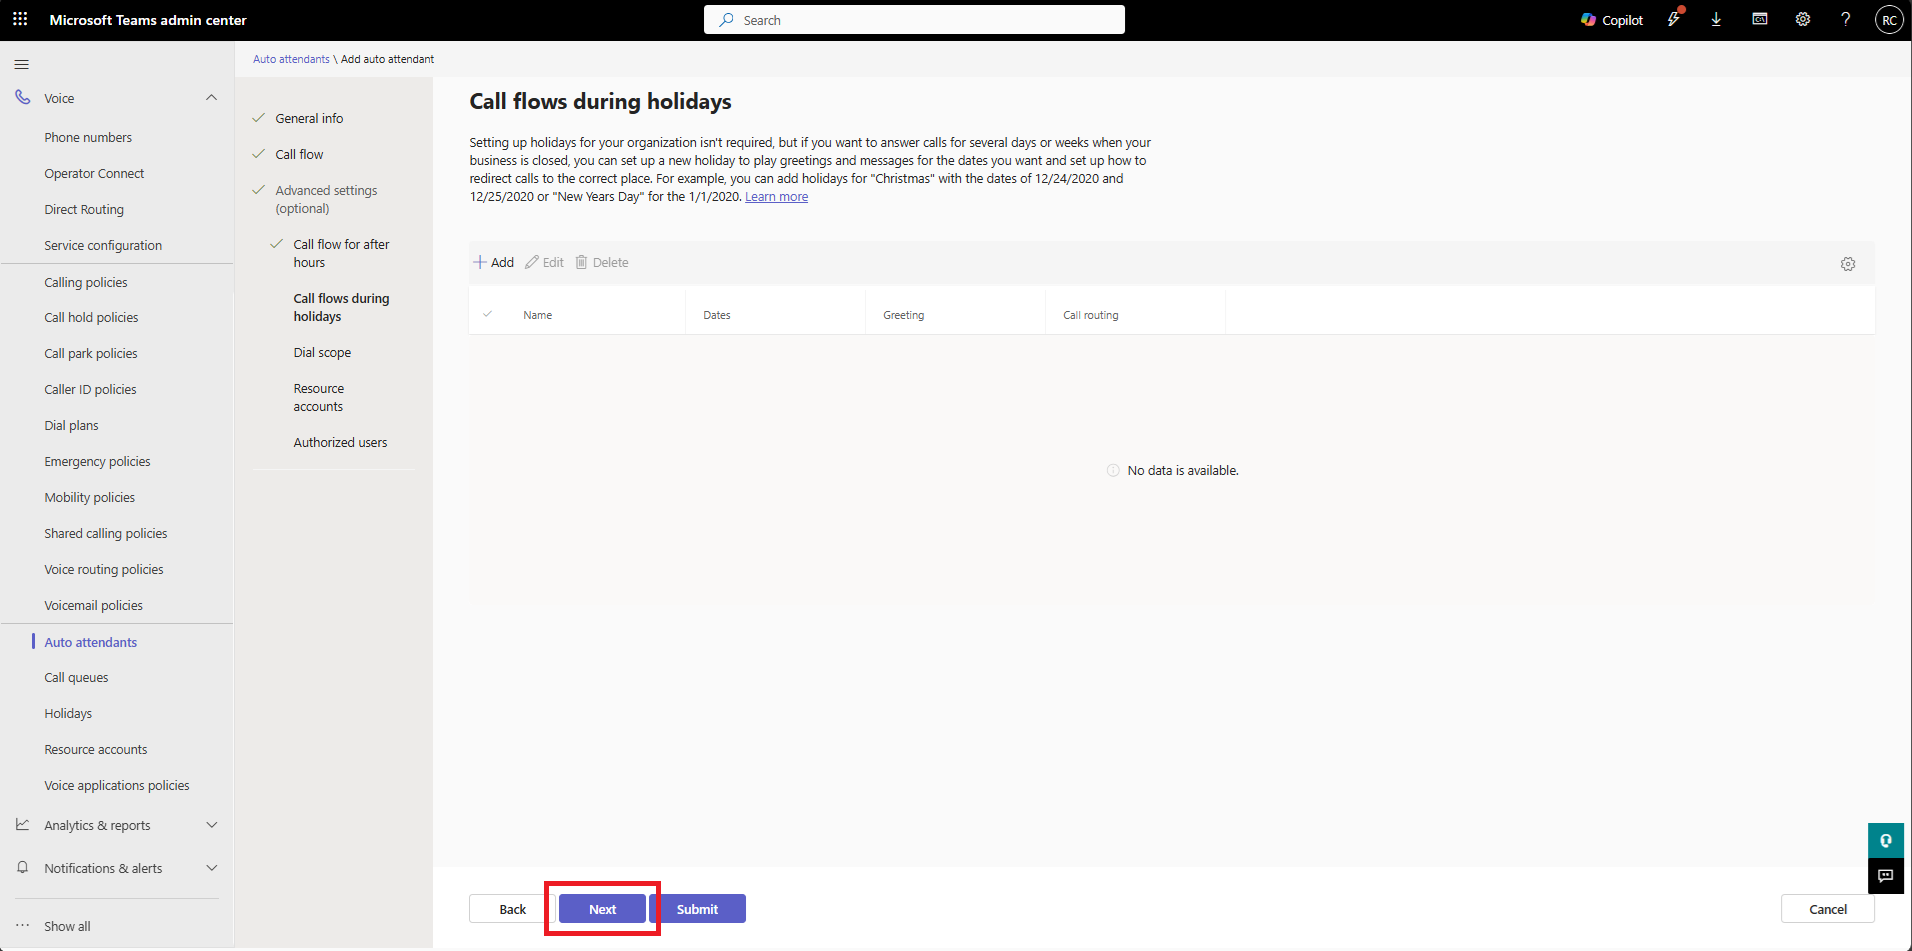Open Call queues in sidebar

pos(76,678)
